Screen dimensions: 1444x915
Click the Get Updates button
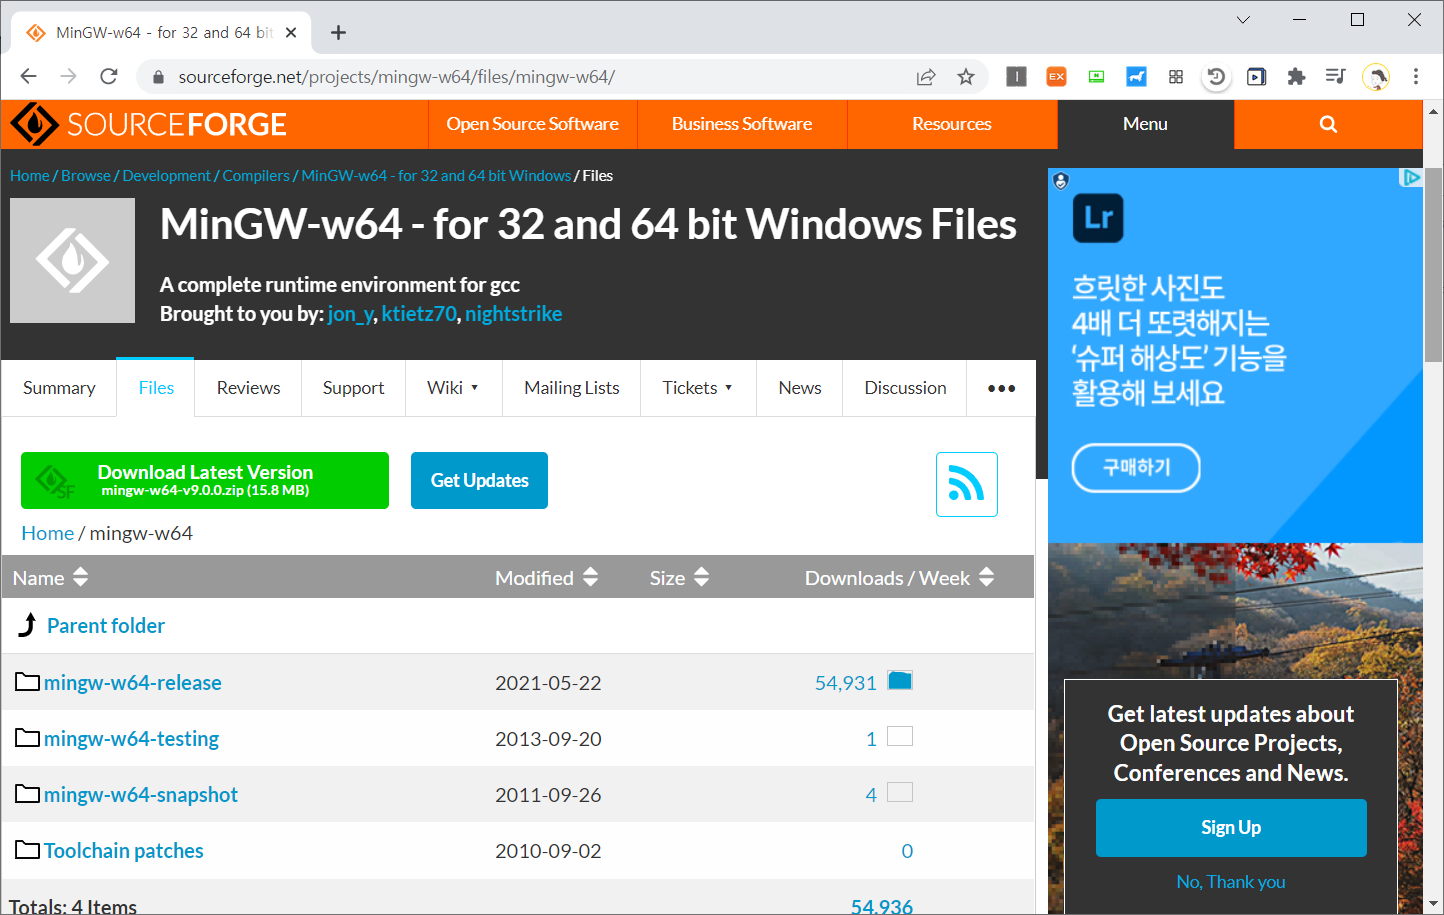[x=479, y=480]
